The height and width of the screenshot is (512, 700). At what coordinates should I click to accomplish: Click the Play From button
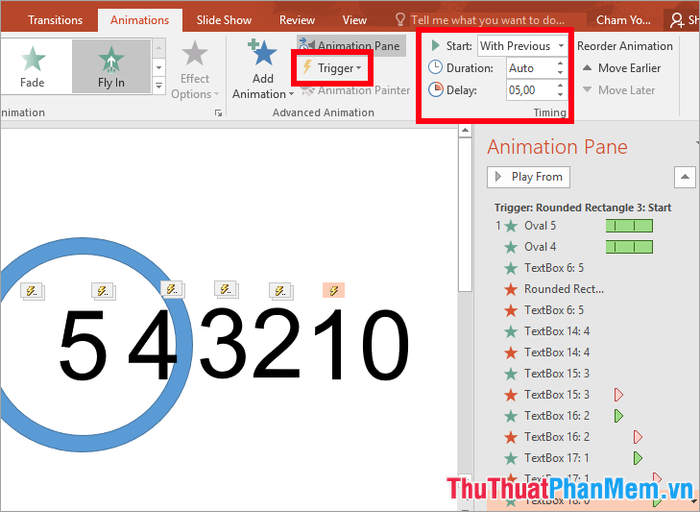529,177
